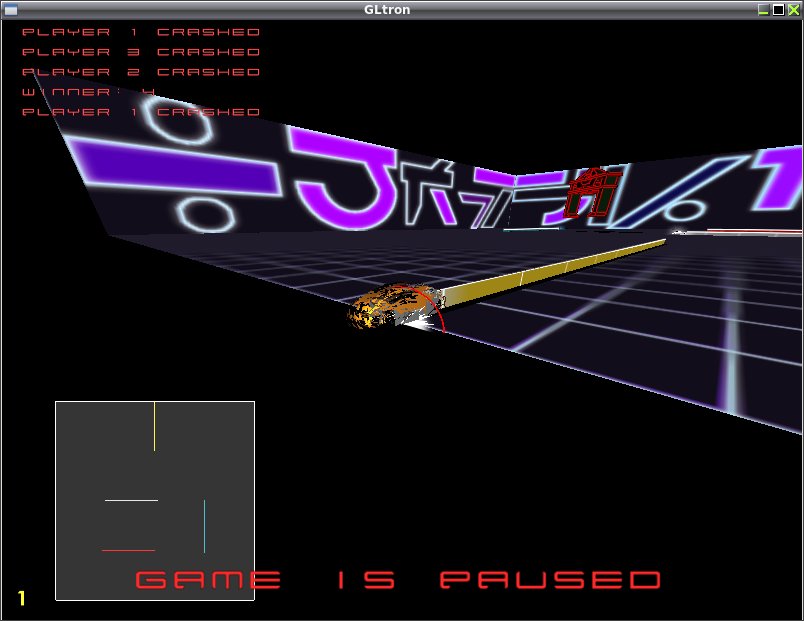Click the "WINNER: 4" console message

click(88, 92)
